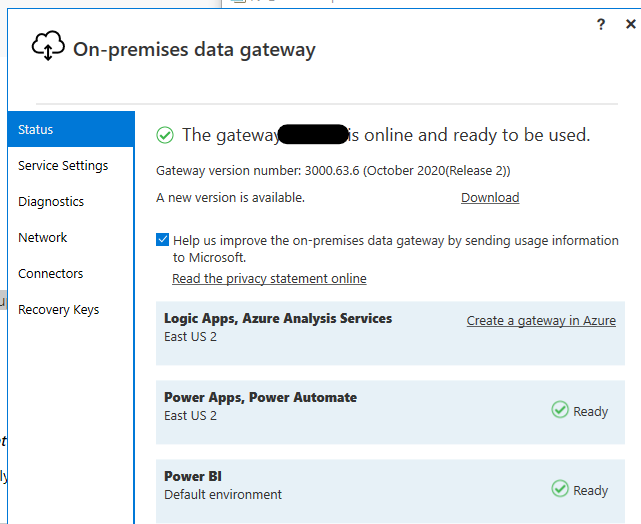Click the cloud gateway logo icon
This screenshot has height=524, width=641.
(x=48, y=45)
